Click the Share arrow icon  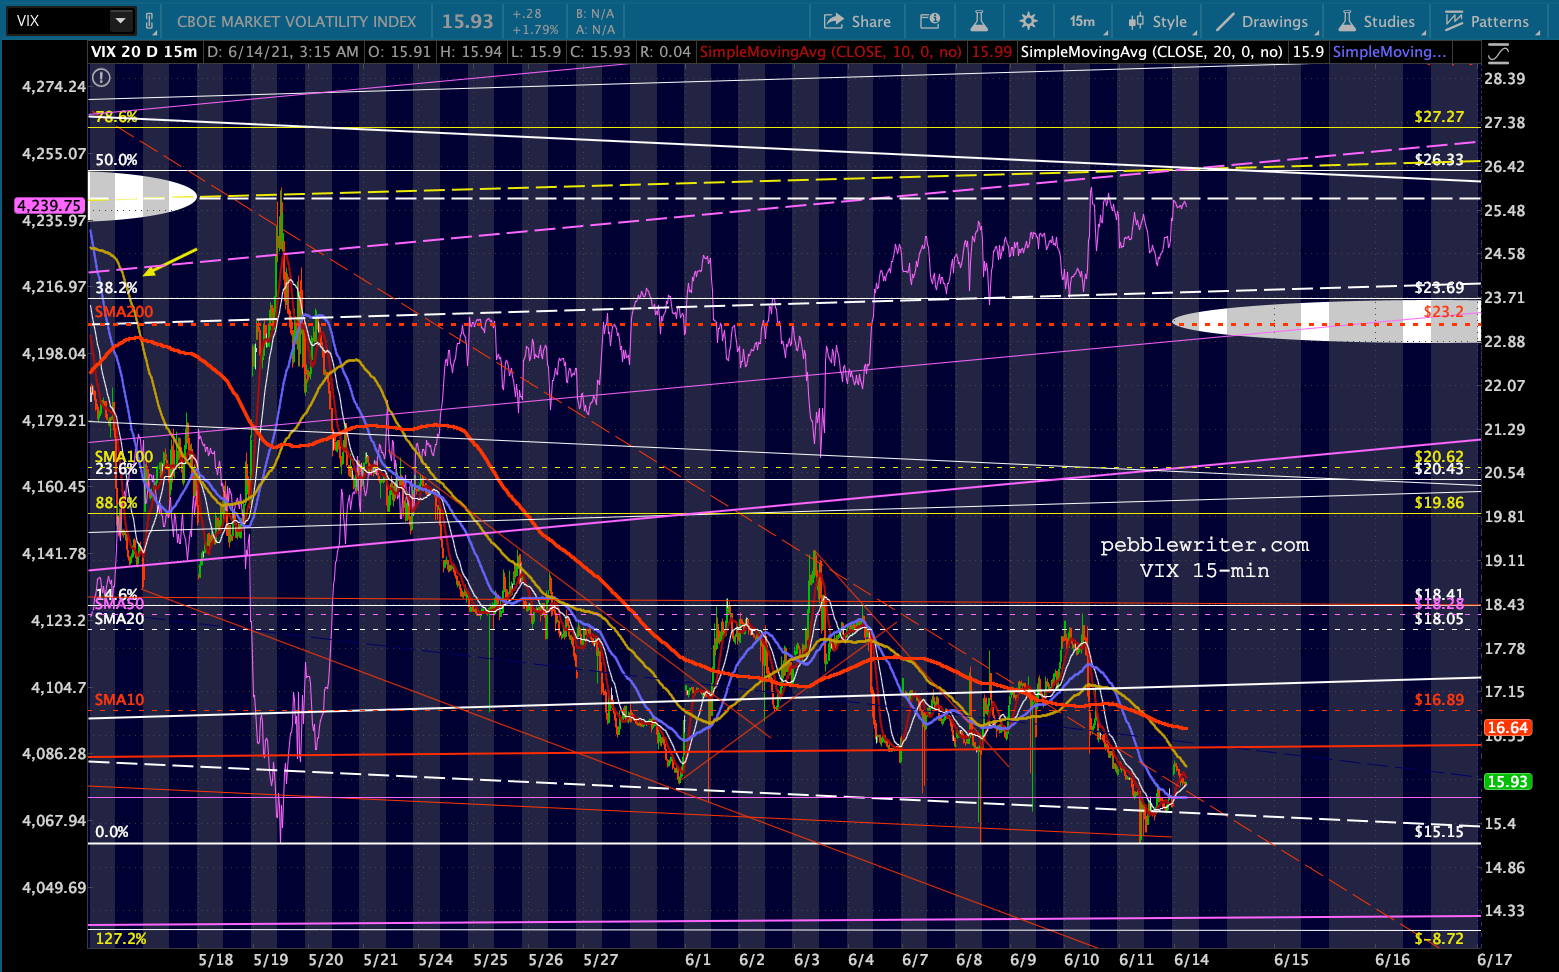click(x=834, y=21)
